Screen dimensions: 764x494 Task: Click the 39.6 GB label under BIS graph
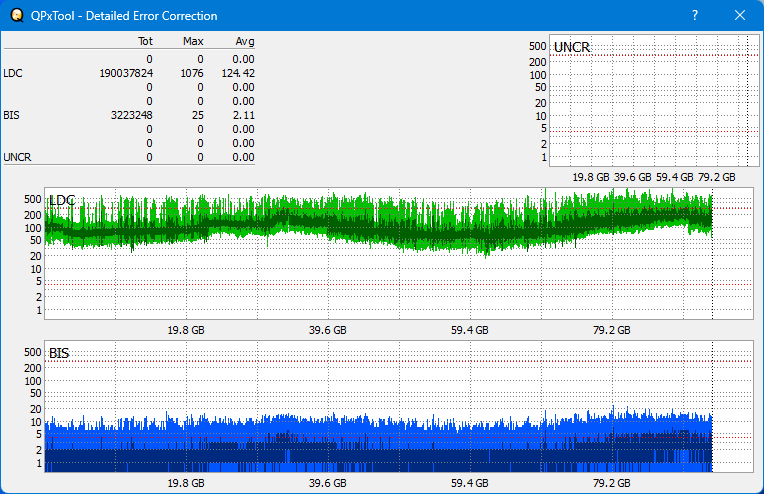click(327, 483)
